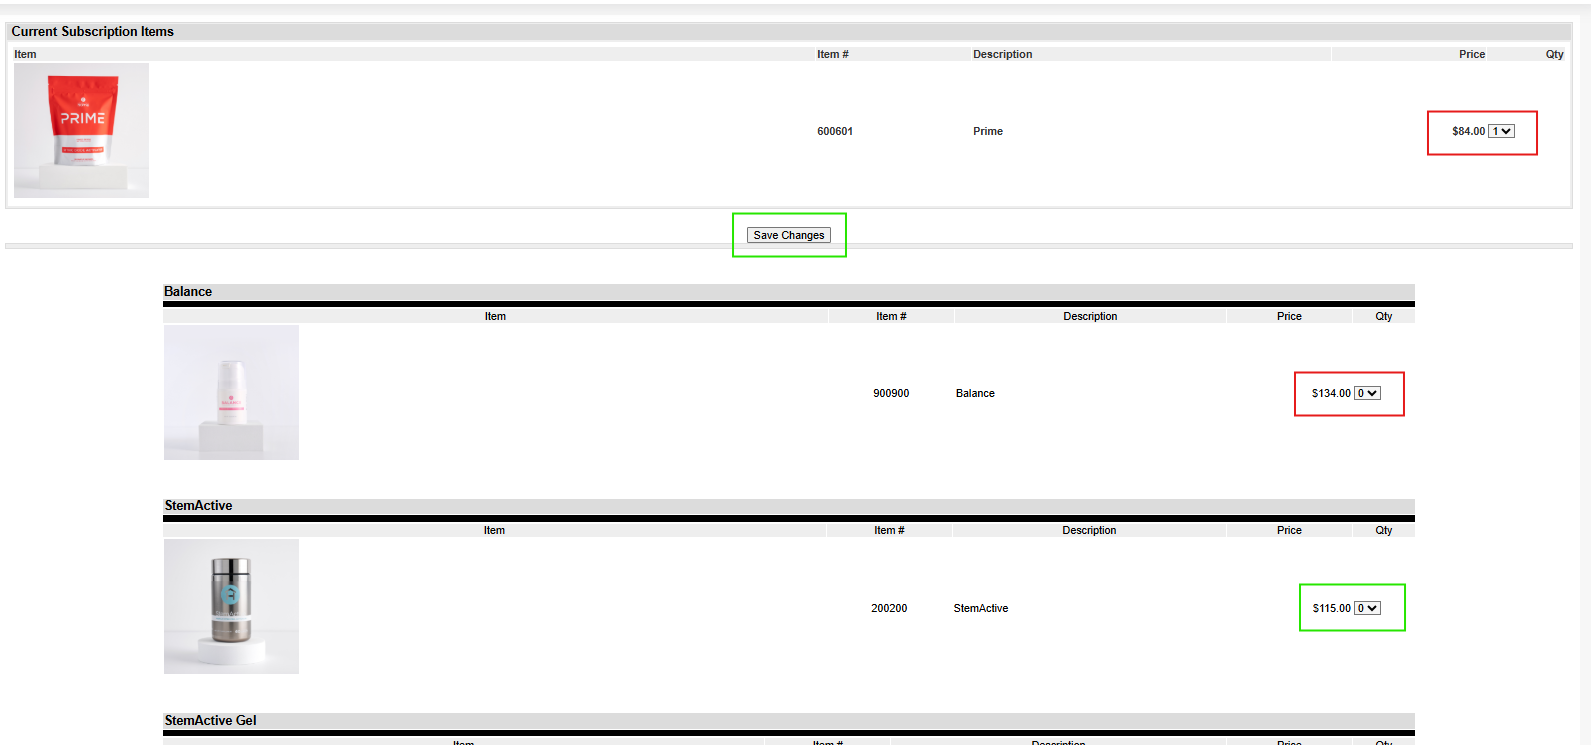
Task: Click Description header in subscription table
Action: click(1003, 54)
